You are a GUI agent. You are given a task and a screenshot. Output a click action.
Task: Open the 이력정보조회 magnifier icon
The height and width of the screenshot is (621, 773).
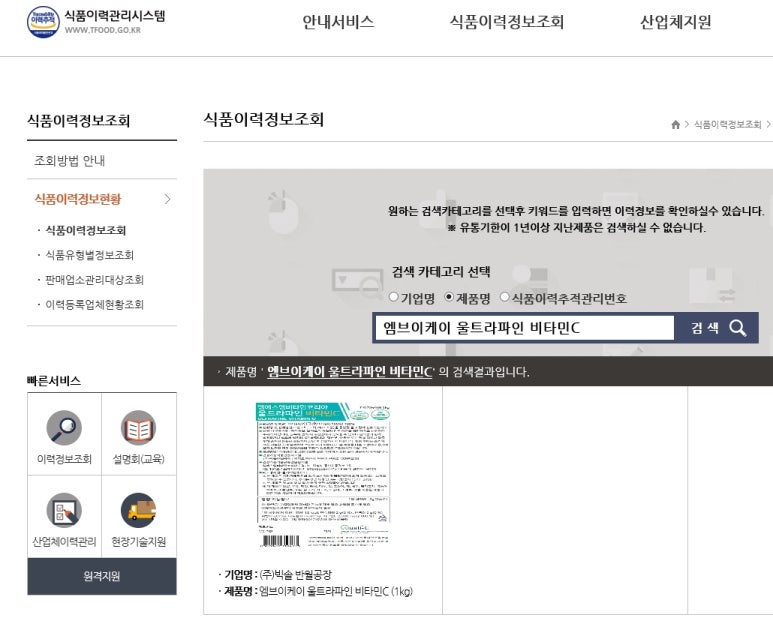point(64,427)
